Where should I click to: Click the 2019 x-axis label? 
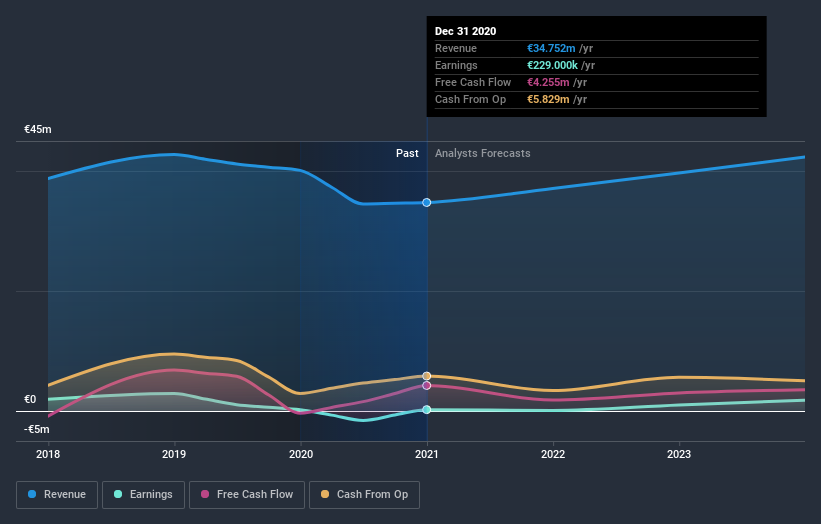174,454
